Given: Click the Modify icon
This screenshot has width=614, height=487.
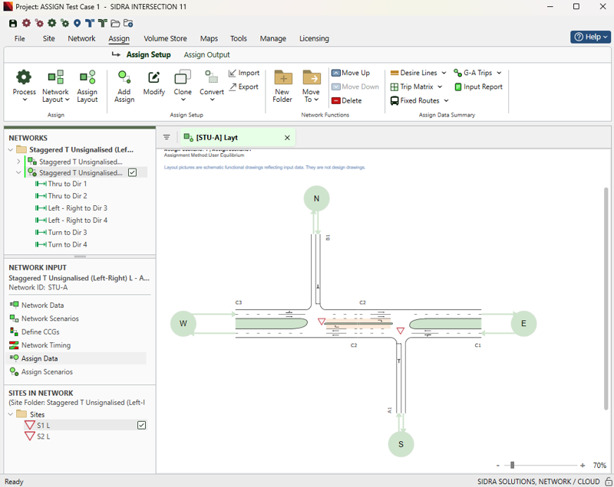Looking at the screenshot, I should [x=154, y=77].
